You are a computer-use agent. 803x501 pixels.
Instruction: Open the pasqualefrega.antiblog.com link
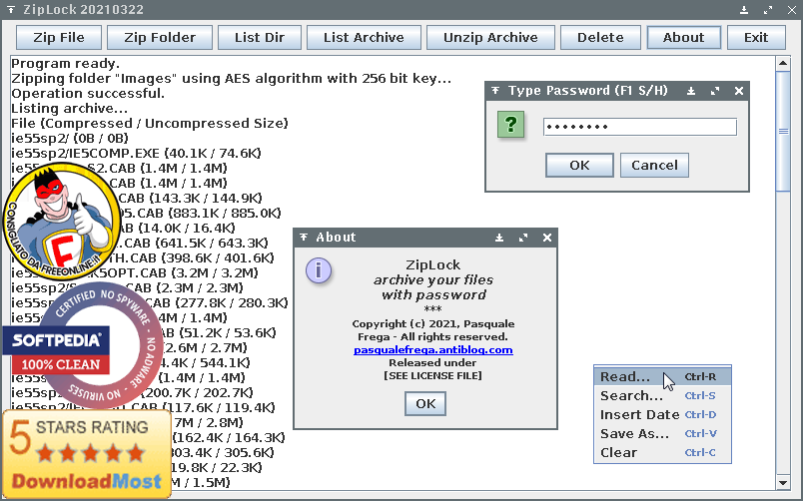point(433,350)
